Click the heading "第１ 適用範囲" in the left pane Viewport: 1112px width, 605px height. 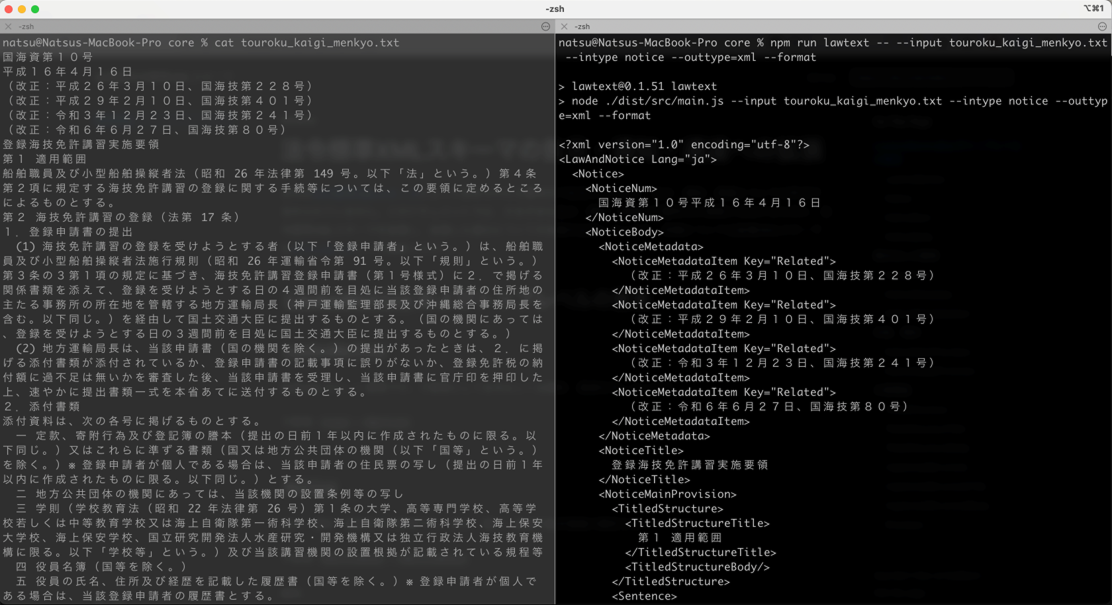45,159
